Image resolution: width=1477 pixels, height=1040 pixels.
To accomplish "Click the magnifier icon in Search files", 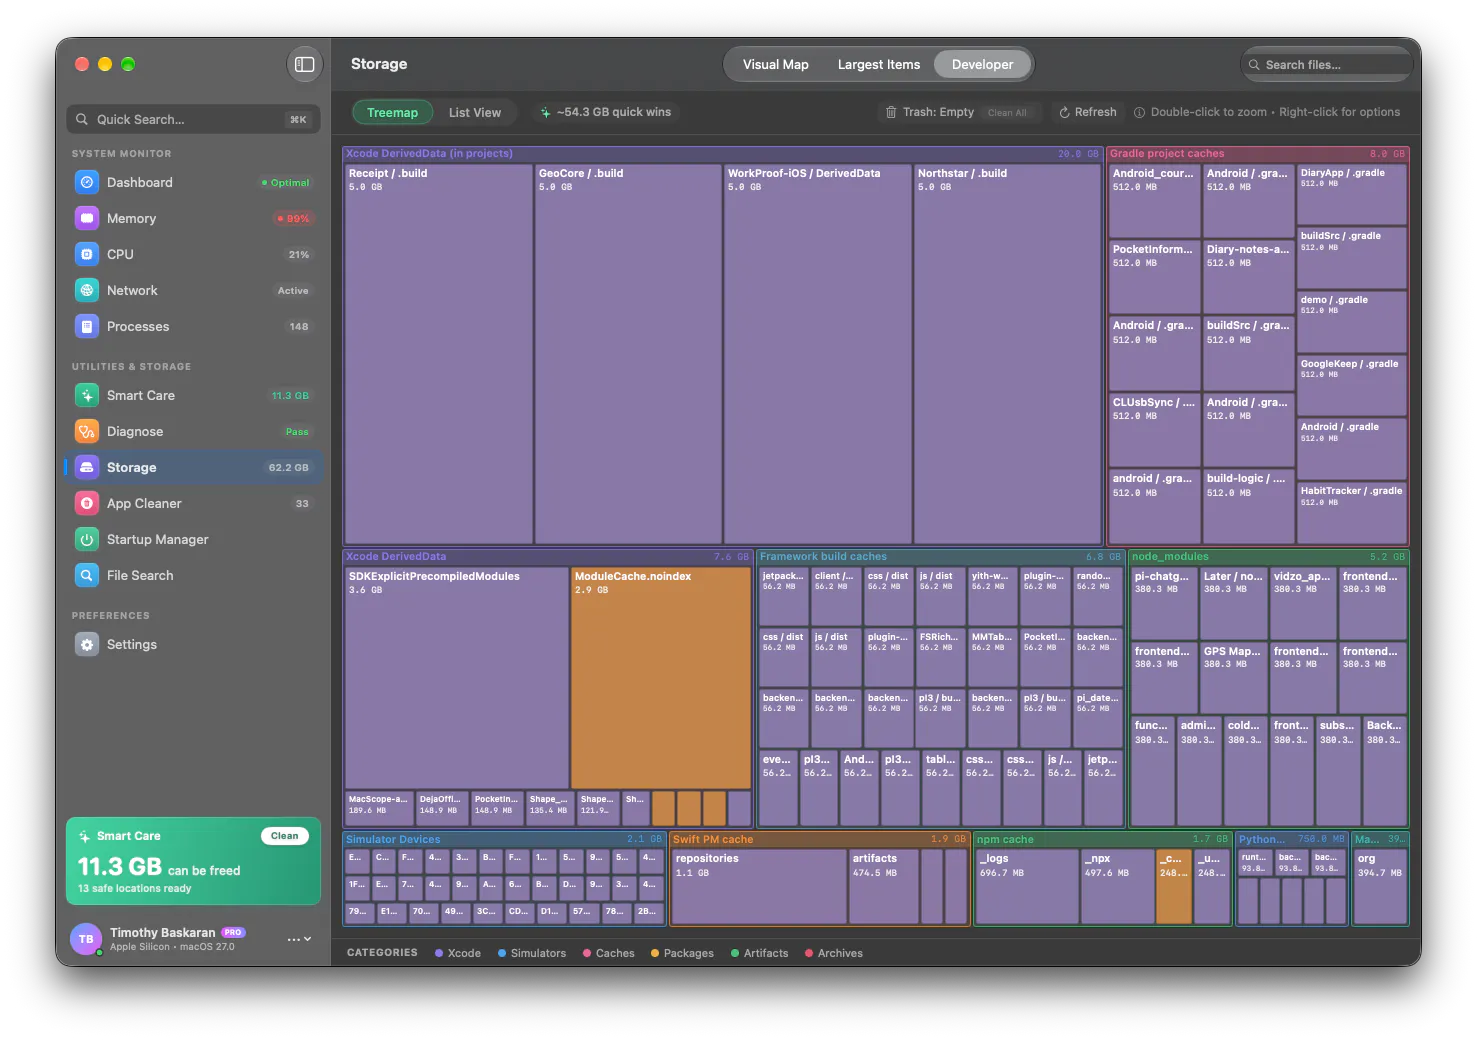I will point(1254,65).
